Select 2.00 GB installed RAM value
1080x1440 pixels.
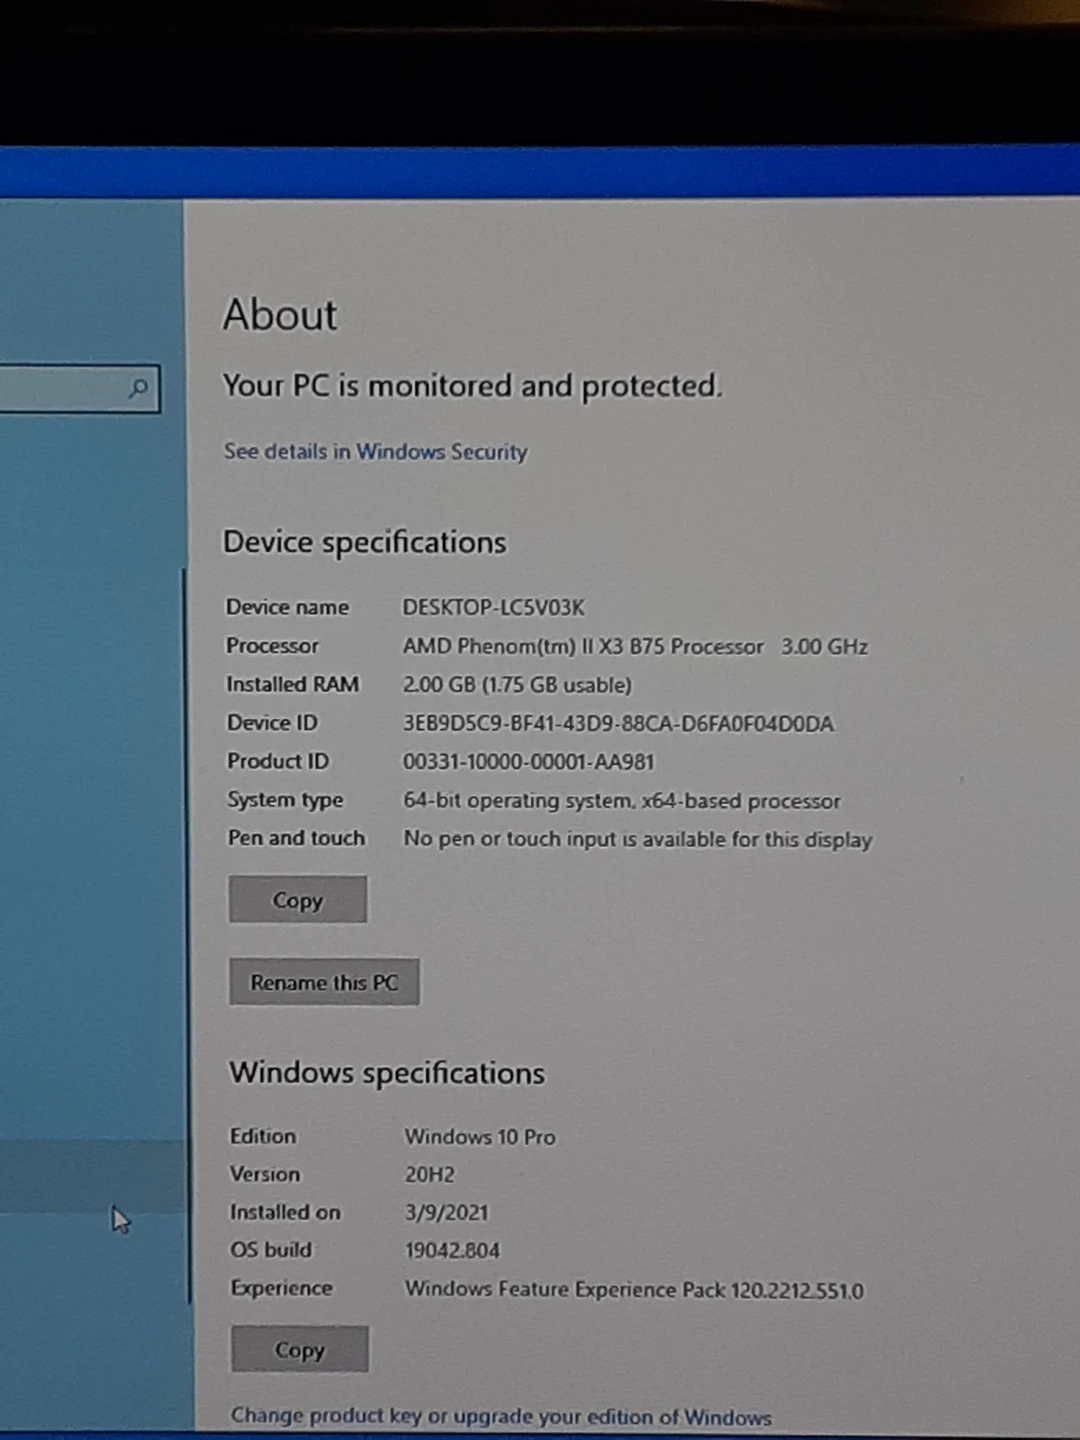point(517,685)
